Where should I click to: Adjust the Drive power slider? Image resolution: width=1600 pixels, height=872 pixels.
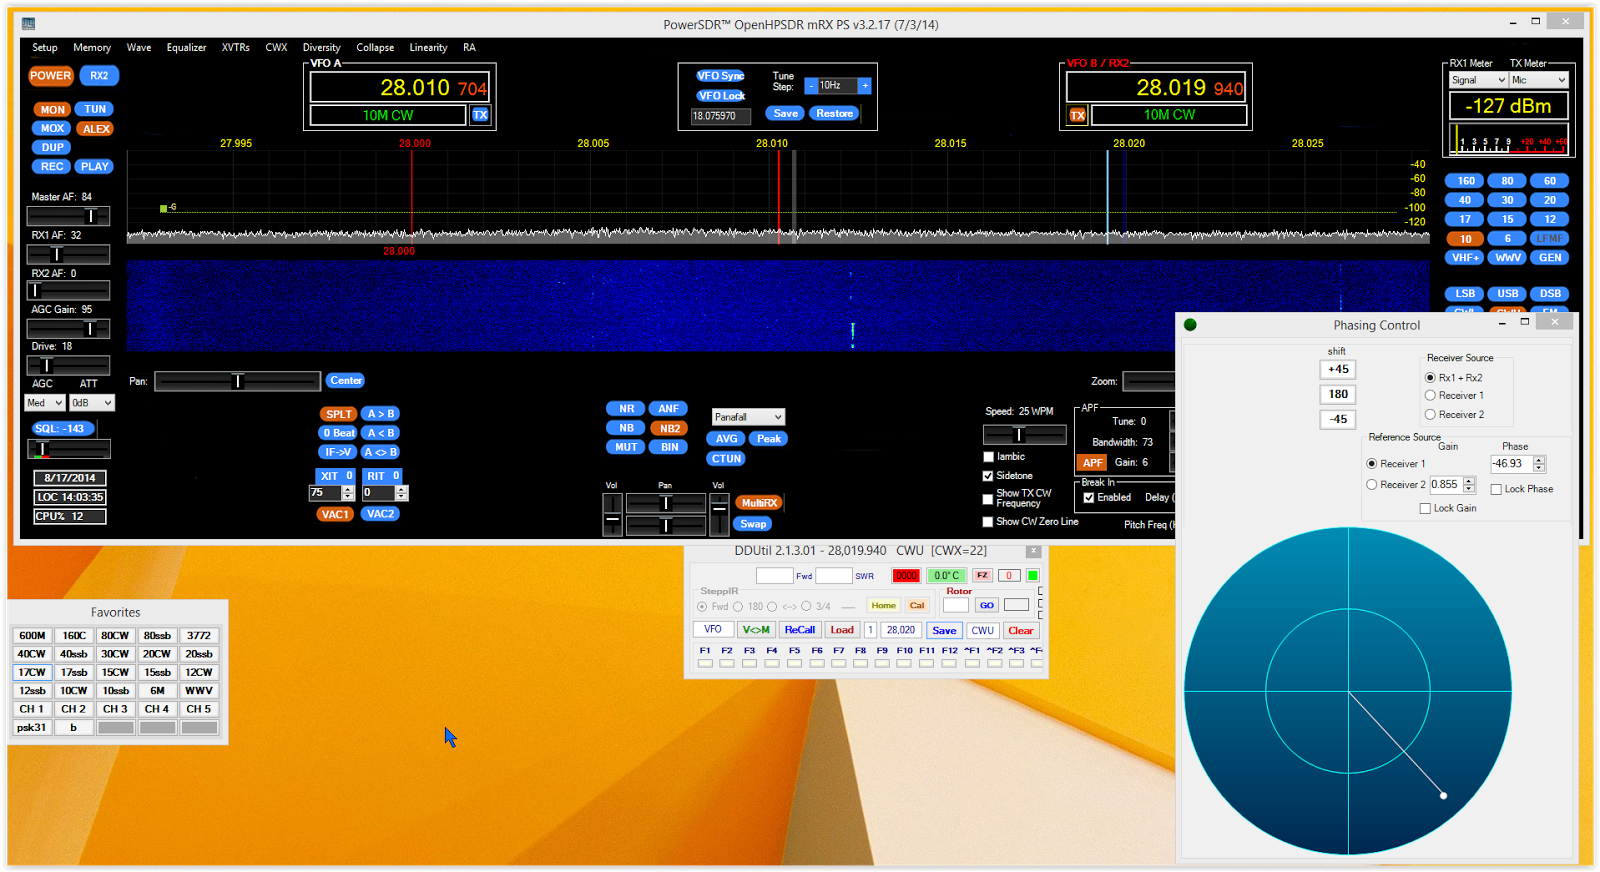tap(68, 365)
